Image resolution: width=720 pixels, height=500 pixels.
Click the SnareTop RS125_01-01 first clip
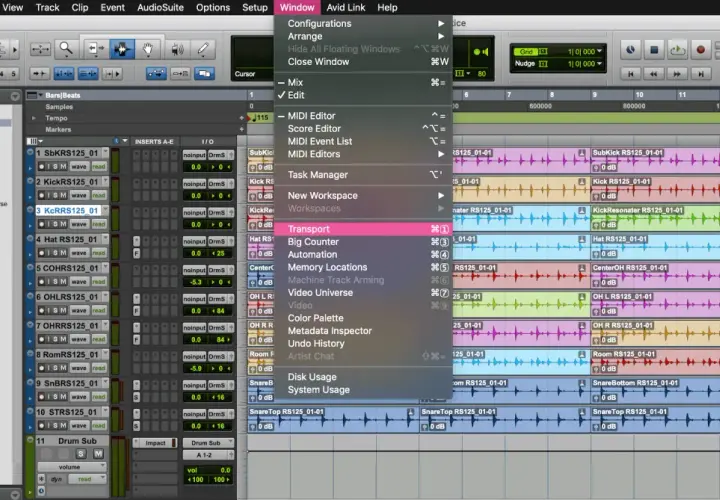click(x=332, y=419)
